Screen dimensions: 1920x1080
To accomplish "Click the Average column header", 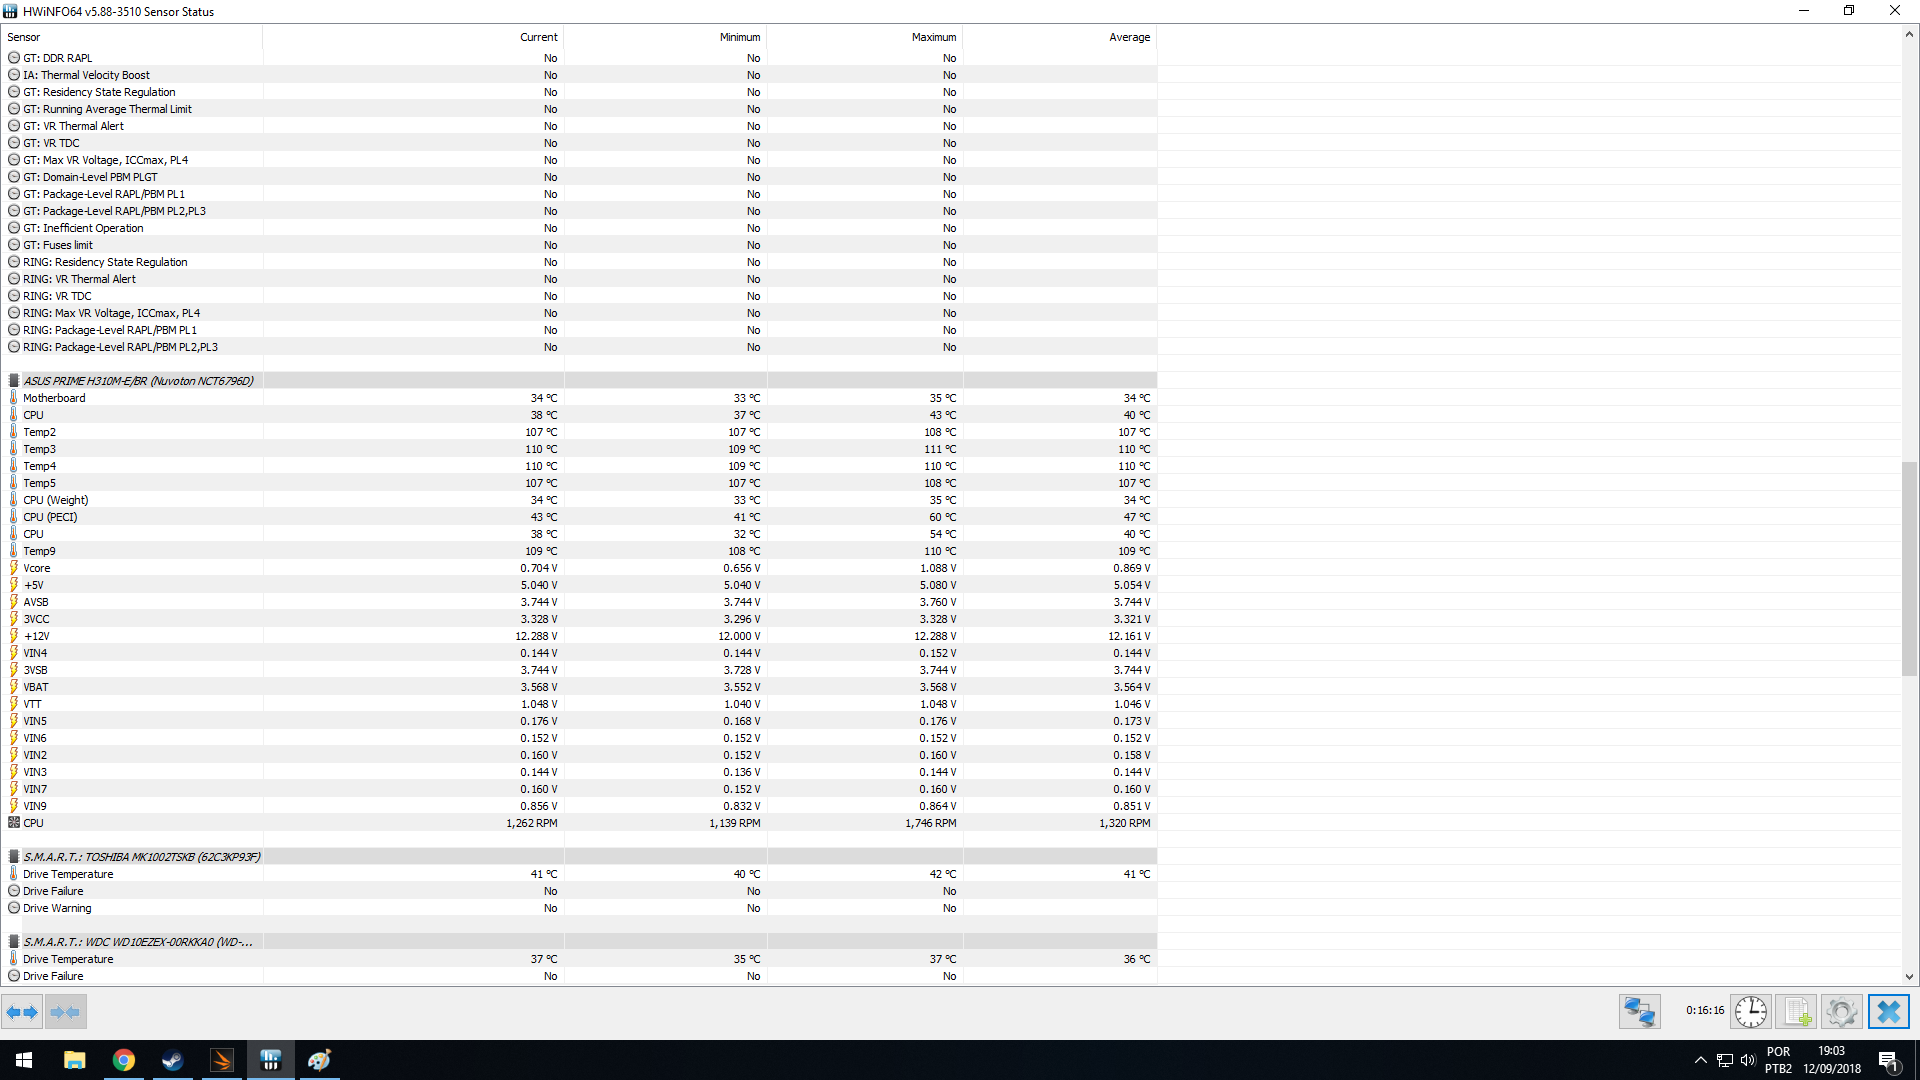I will click(x=1059, y=37).
